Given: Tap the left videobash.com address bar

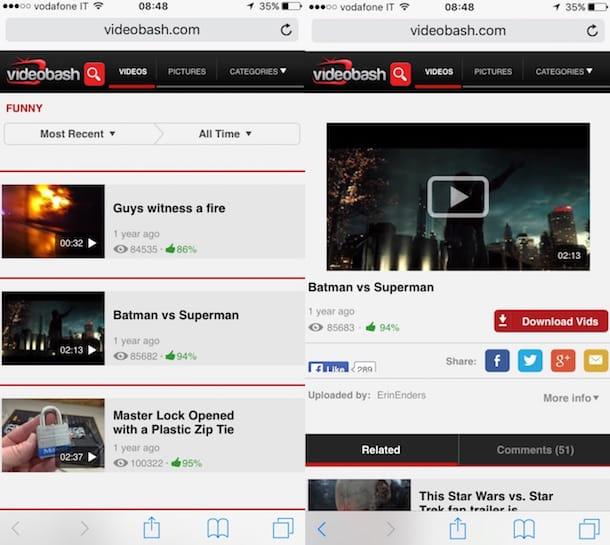Looking at the screenshot, I should pyautogui.click(x=152, y=30).
